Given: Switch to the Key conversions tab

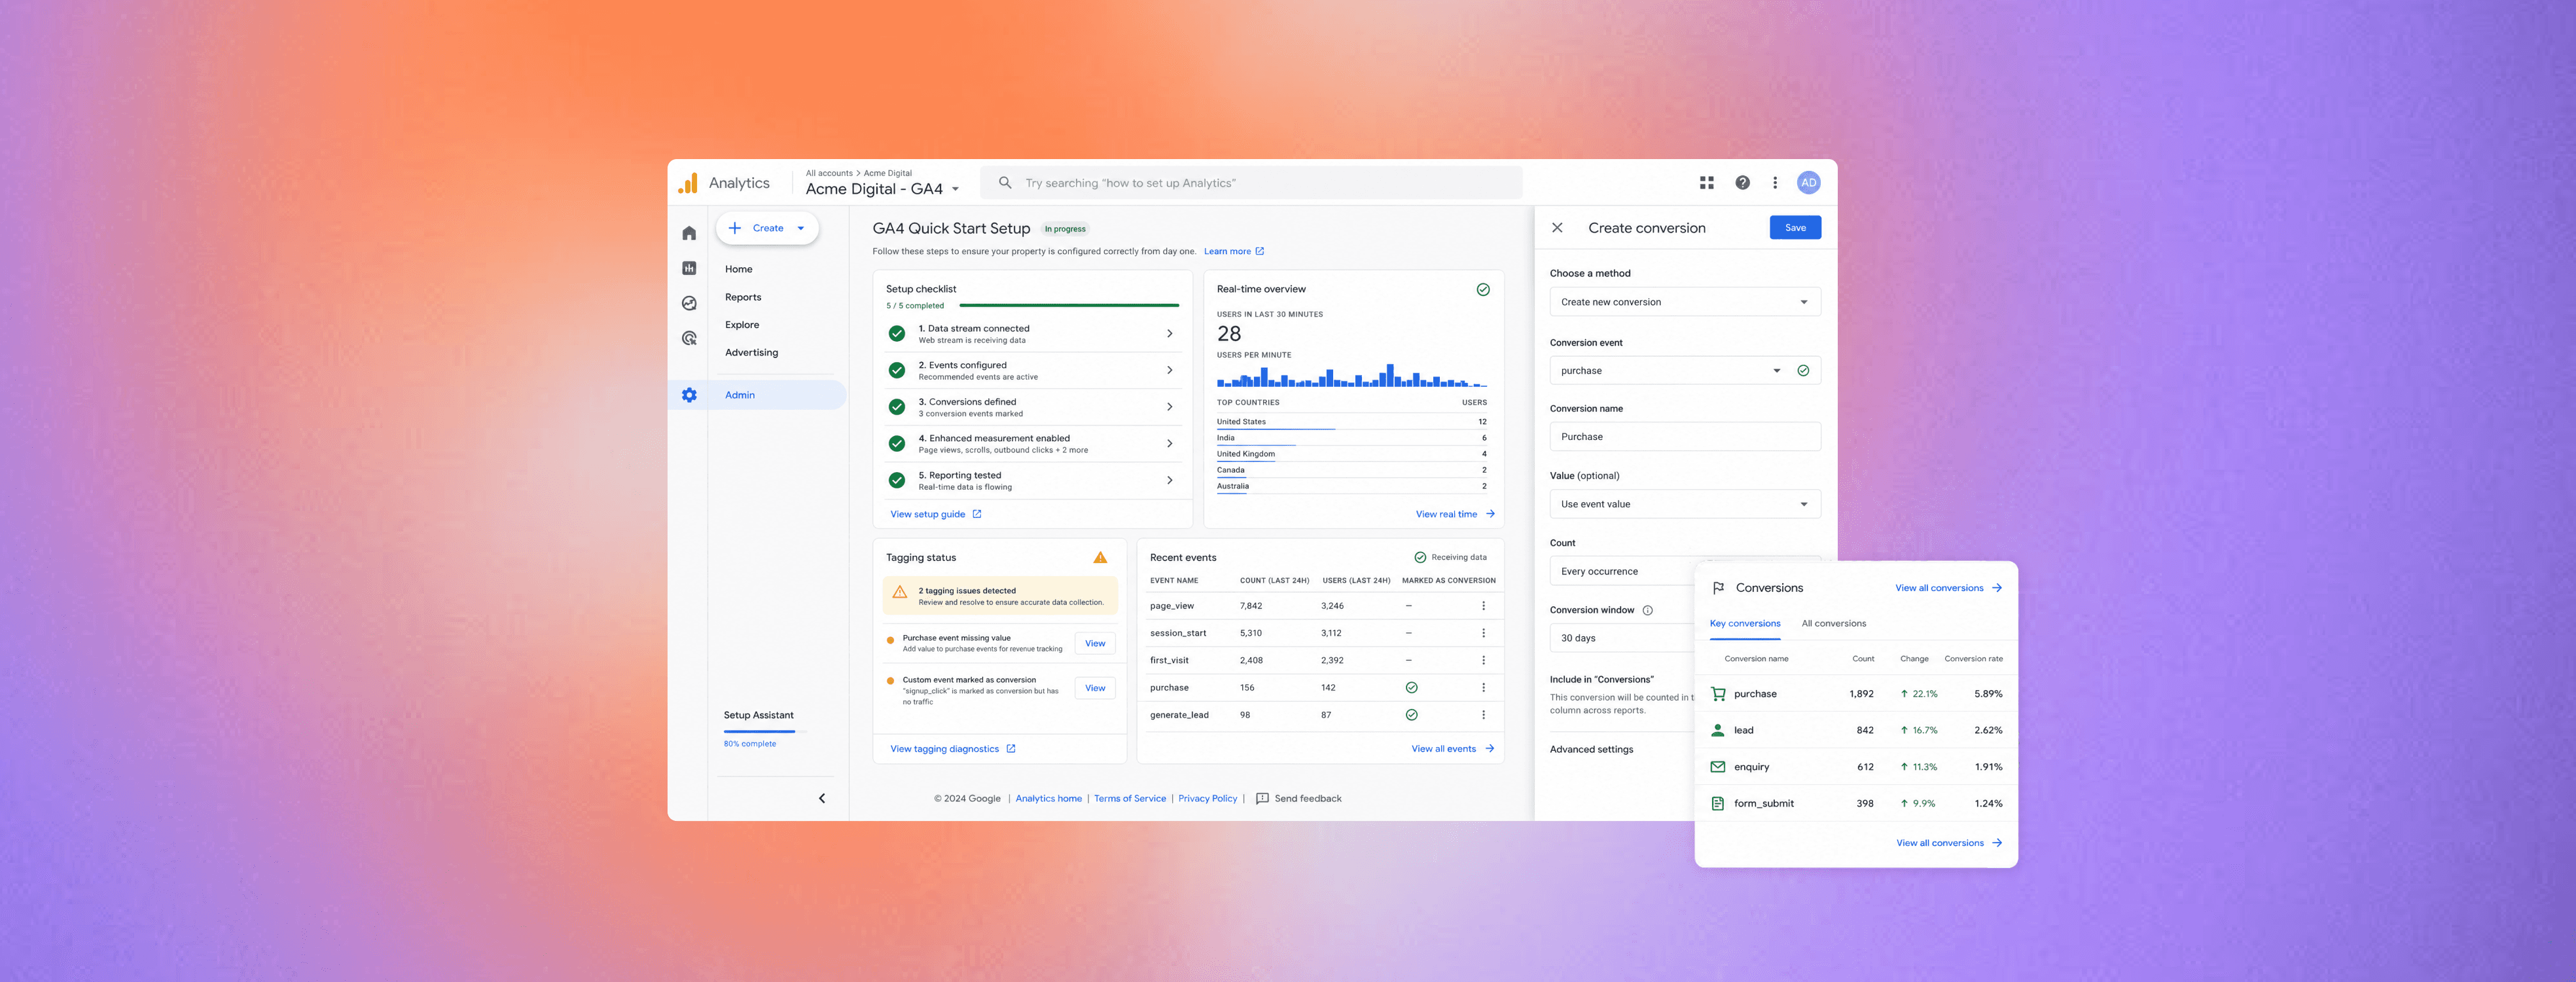Looking at the screenshot, I should click(x=1744, y=624).
